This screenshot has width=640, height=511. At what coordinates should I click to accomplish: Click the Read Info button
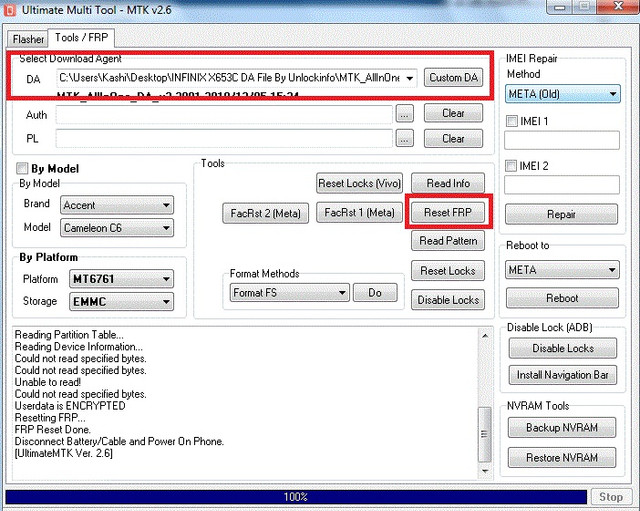[x=448, y=183]
